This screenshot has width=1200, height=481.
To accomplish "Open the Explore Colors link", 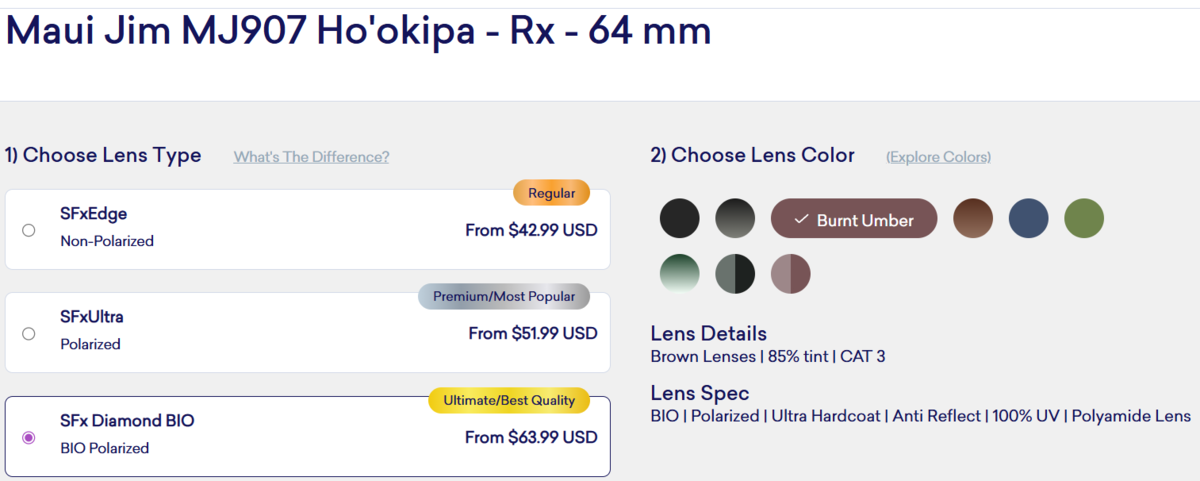I will coord(938,157).
